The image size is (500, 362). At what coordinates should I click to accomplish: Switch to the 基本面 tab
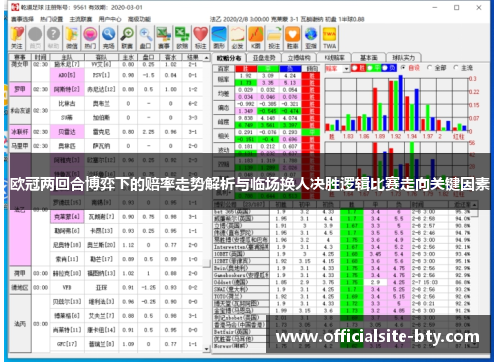[x=369, y=58]
